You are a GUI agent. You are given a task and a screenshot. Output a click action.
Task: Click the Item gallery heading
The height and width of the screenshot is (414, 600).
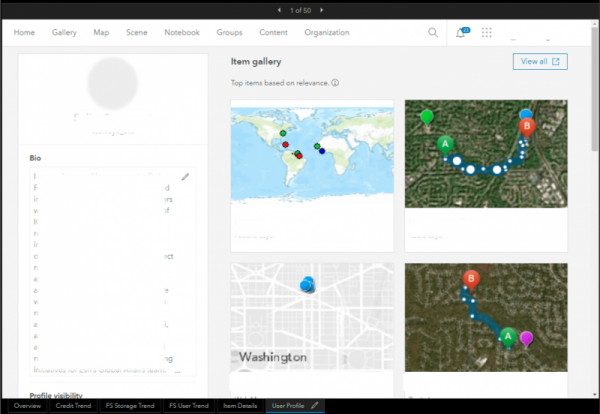[256, 62]
